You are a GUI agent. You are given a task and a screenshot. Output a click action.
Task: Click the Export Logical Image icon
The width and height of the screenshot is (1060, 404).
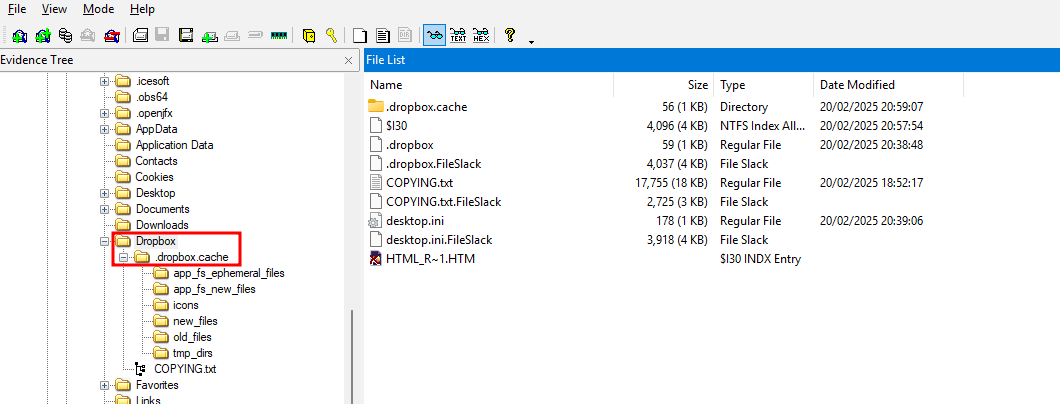click(x=186, y=35)
